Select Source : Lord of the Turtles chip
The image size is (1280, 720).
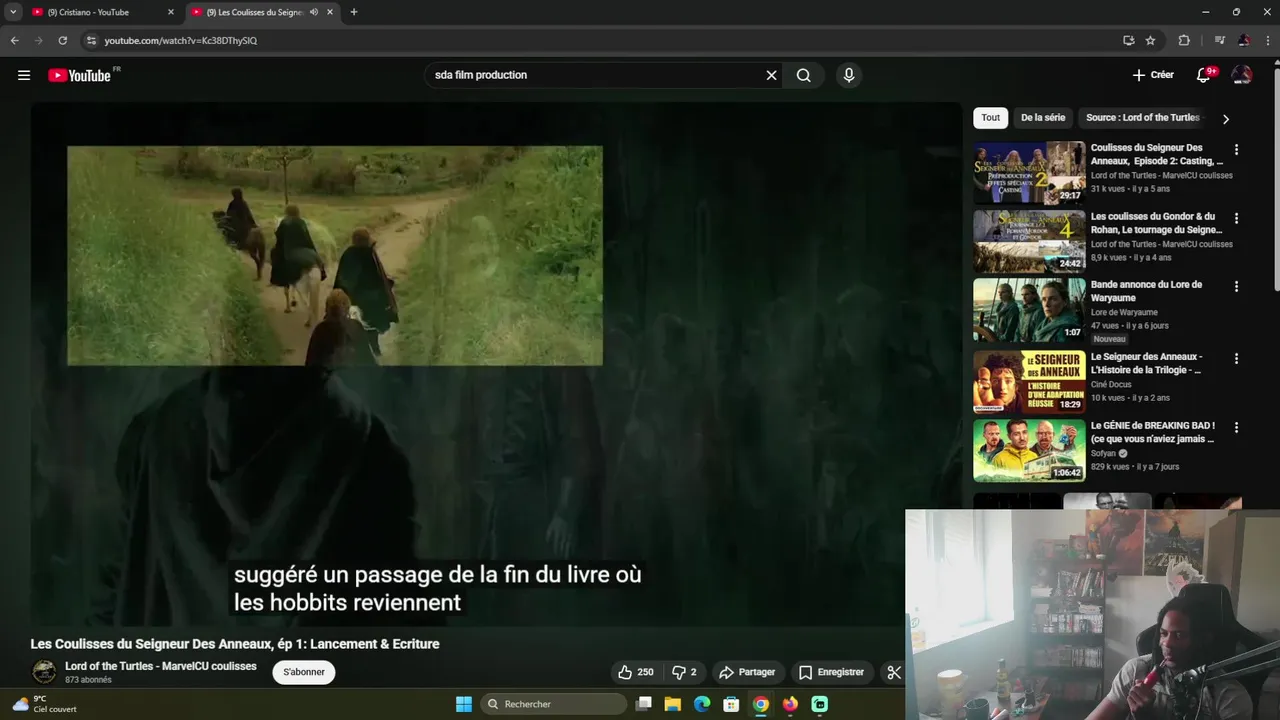point(1143,118)
